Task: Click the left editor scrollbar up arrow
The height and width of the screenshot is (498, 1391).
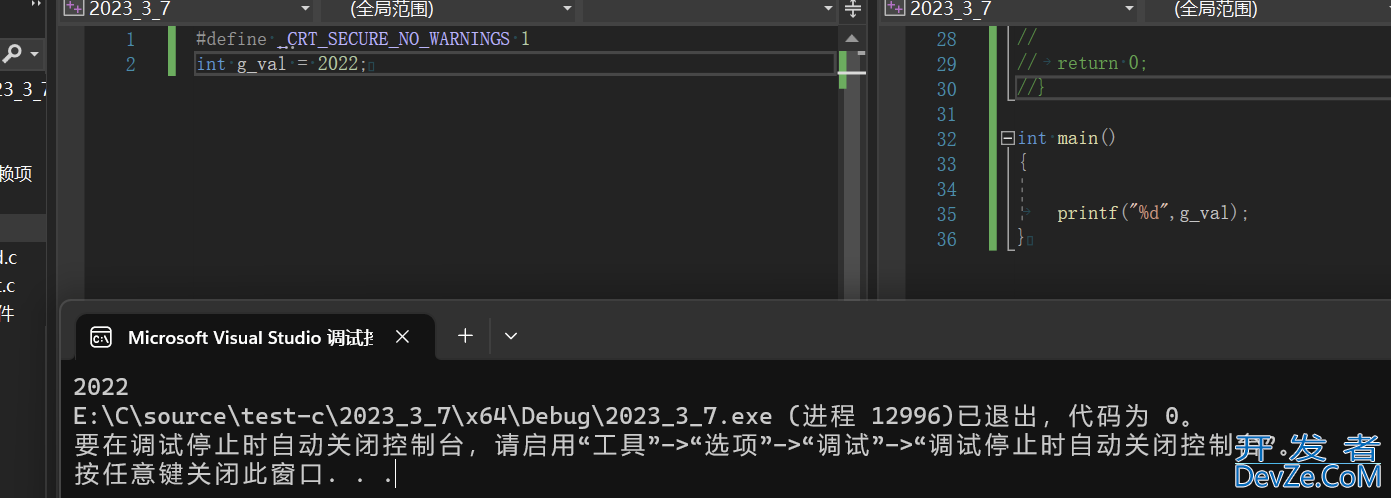Action: (853, 39)
